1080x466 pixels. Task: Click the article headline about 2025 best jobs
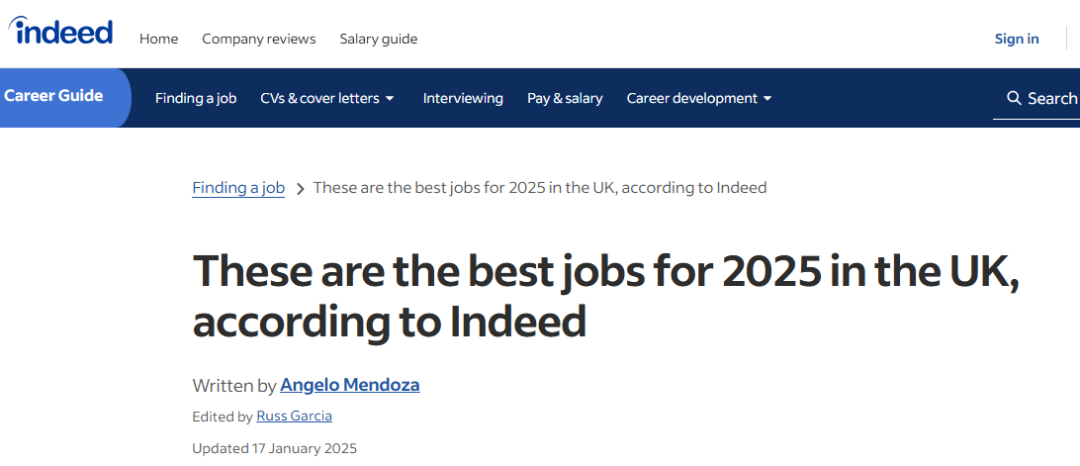[606, 296]
